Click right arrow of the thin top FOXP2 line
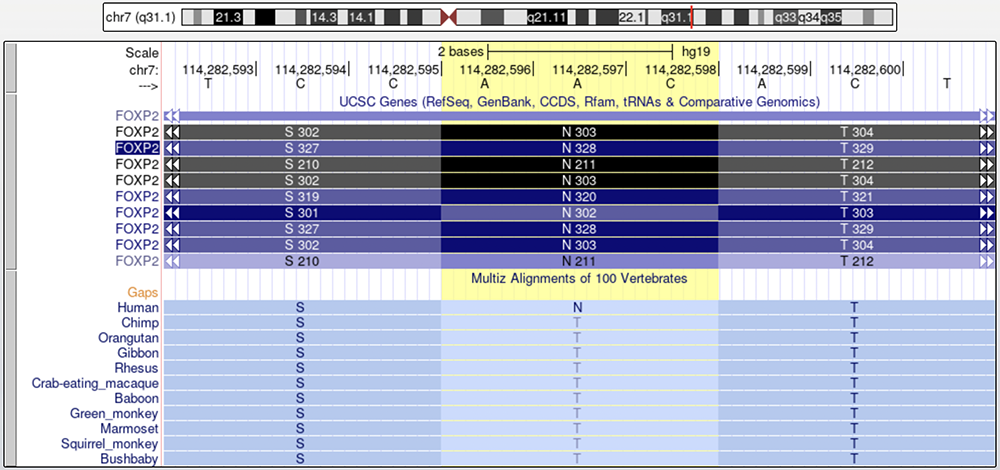The image size is (1000, 470). click(988, 116)
